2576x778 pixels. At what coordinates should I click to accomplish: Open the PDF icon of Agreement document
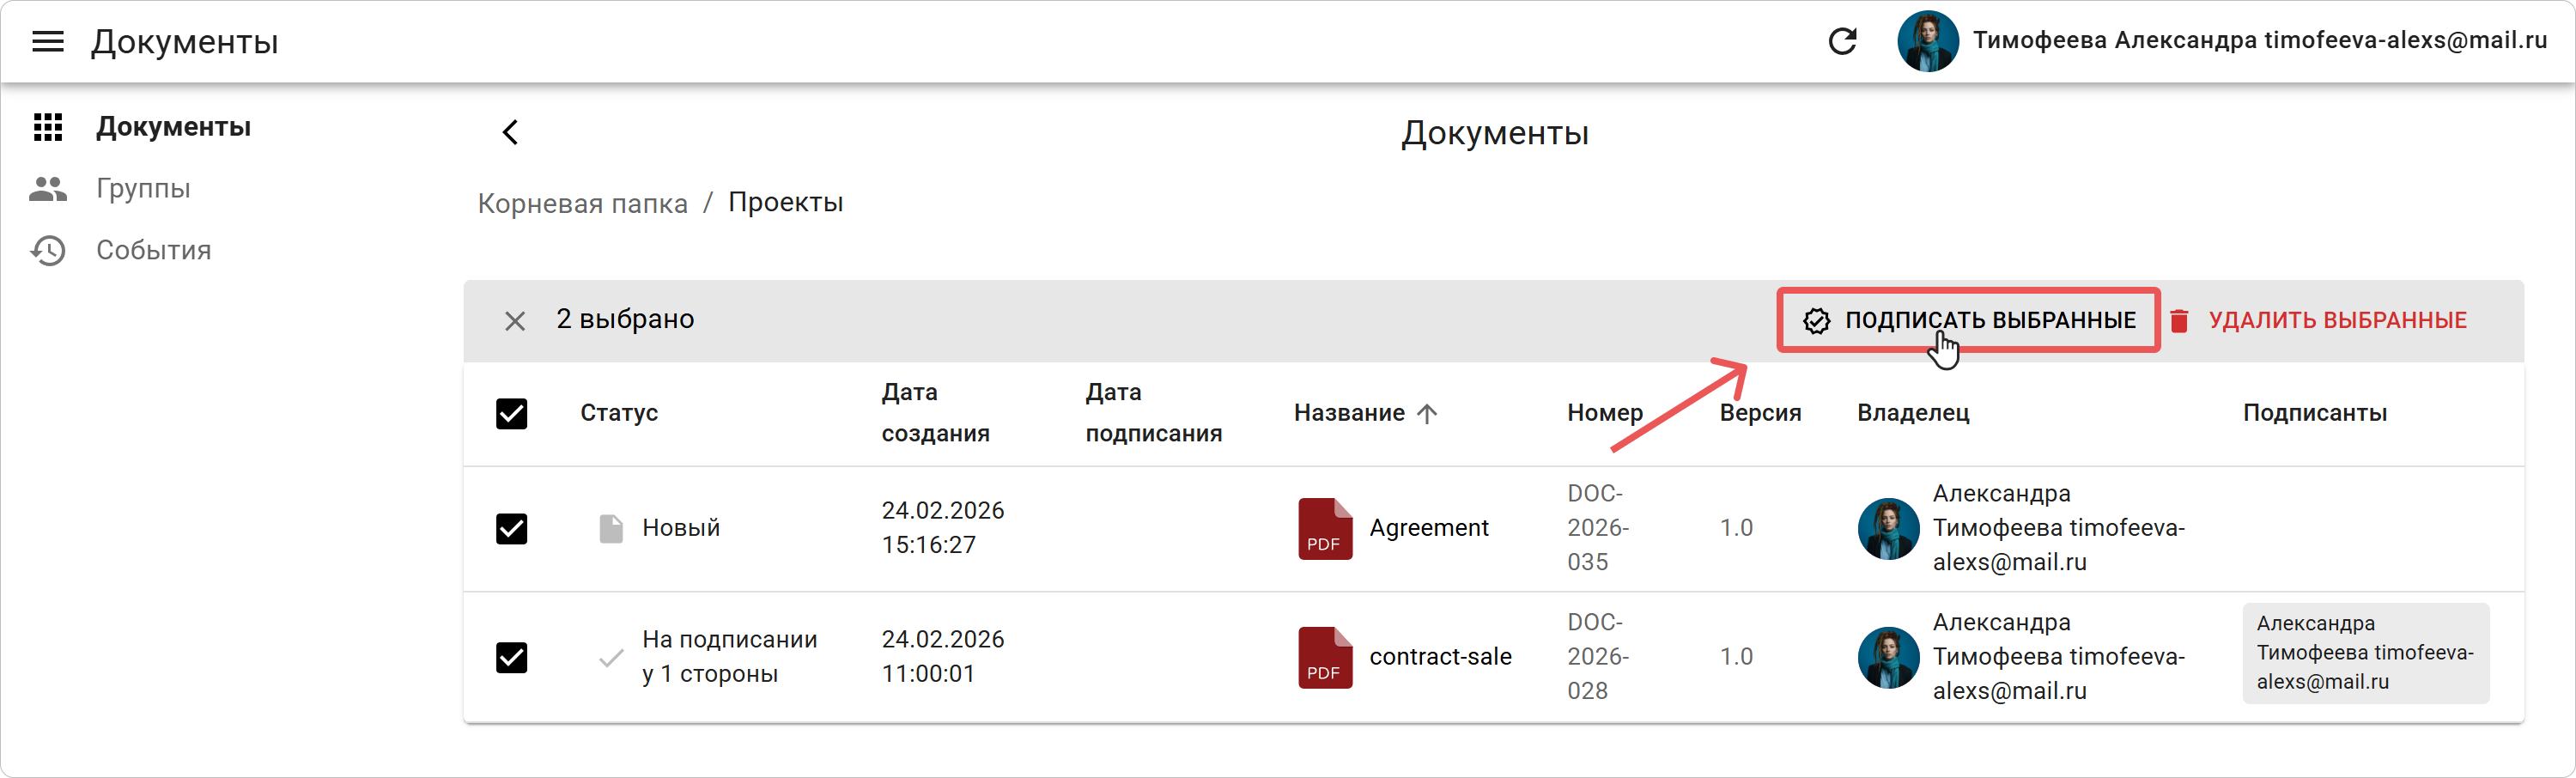pos(1323,527)
